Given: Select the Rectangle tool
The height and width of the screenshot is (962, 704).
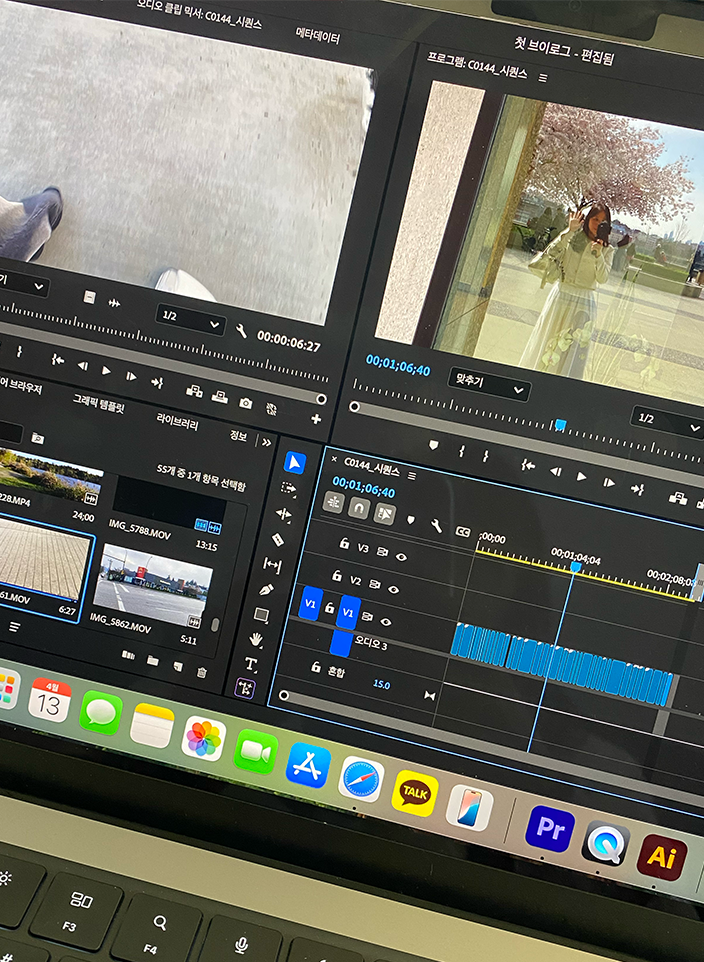Looking at the screenshot, I should [x=261, y=614].
